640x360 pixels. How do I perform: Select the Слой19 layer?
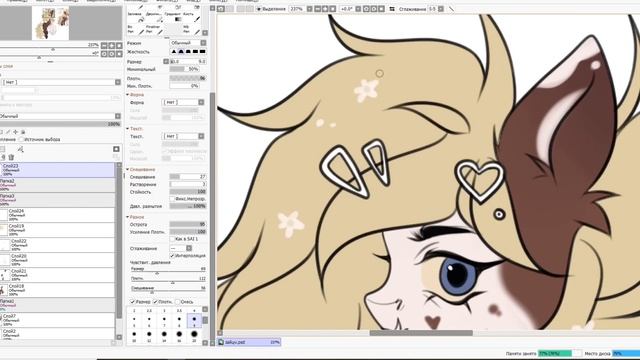pos(58,230)
